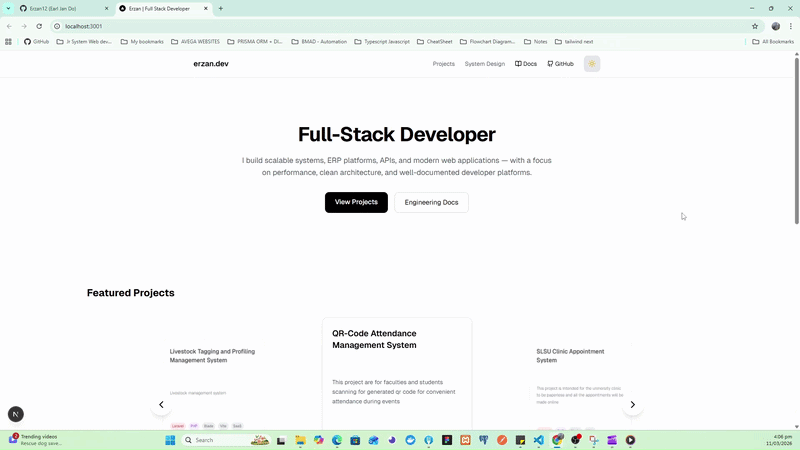The width and height of the screenshot is (800, 450).
Task: Open Visual Studio Code from the taskbar
Action: [x=539, y=440]
